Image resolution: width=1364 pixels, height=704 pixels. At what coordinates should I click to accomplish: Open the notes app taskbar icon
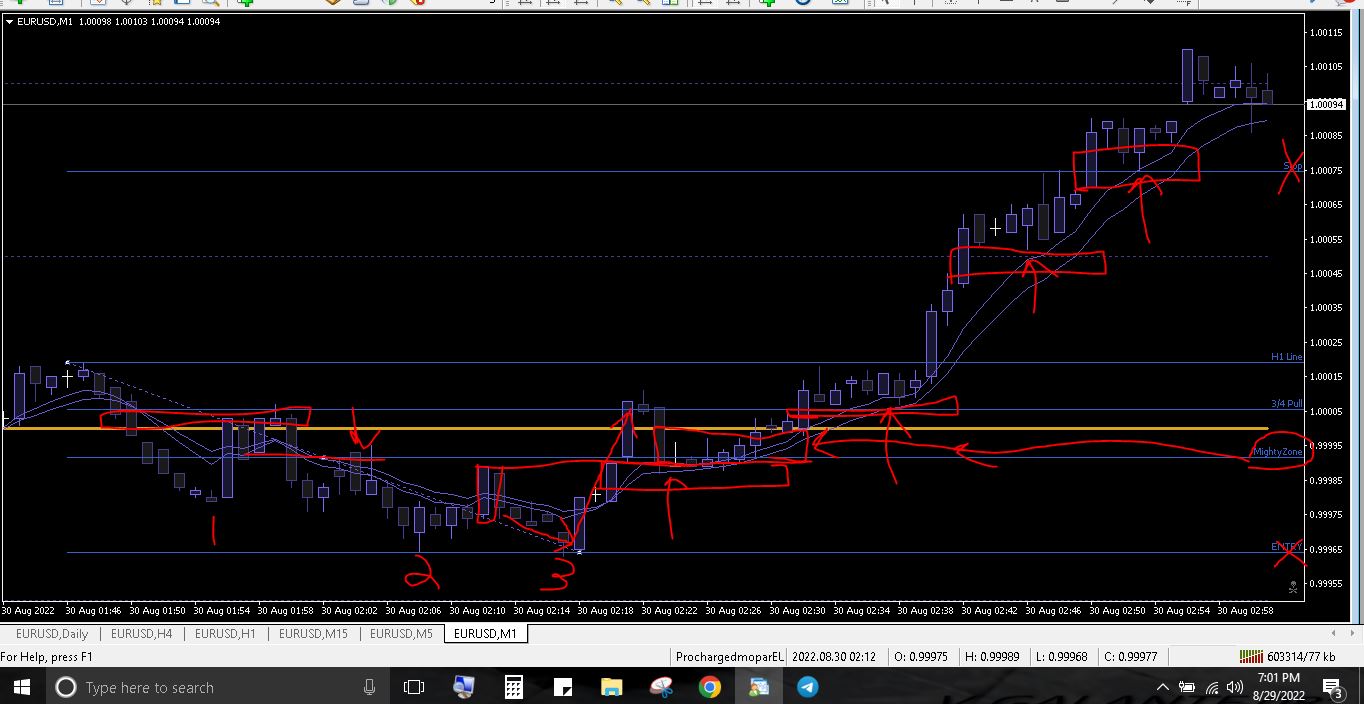tap(562, 687)
